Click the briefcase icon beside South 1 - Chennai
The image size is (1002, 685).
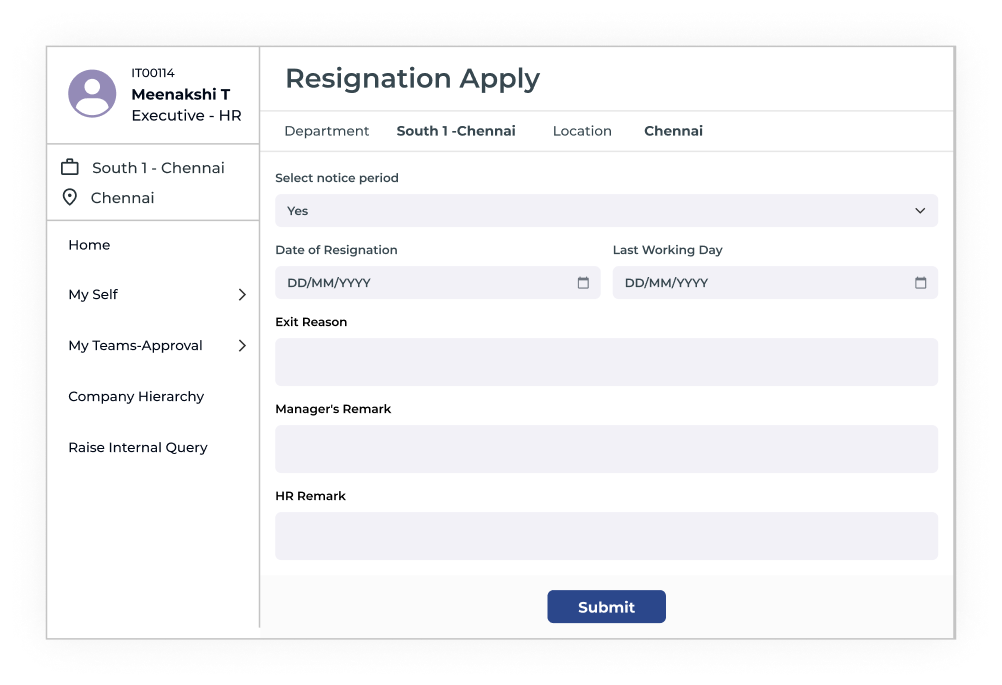[x=70, y=167]
